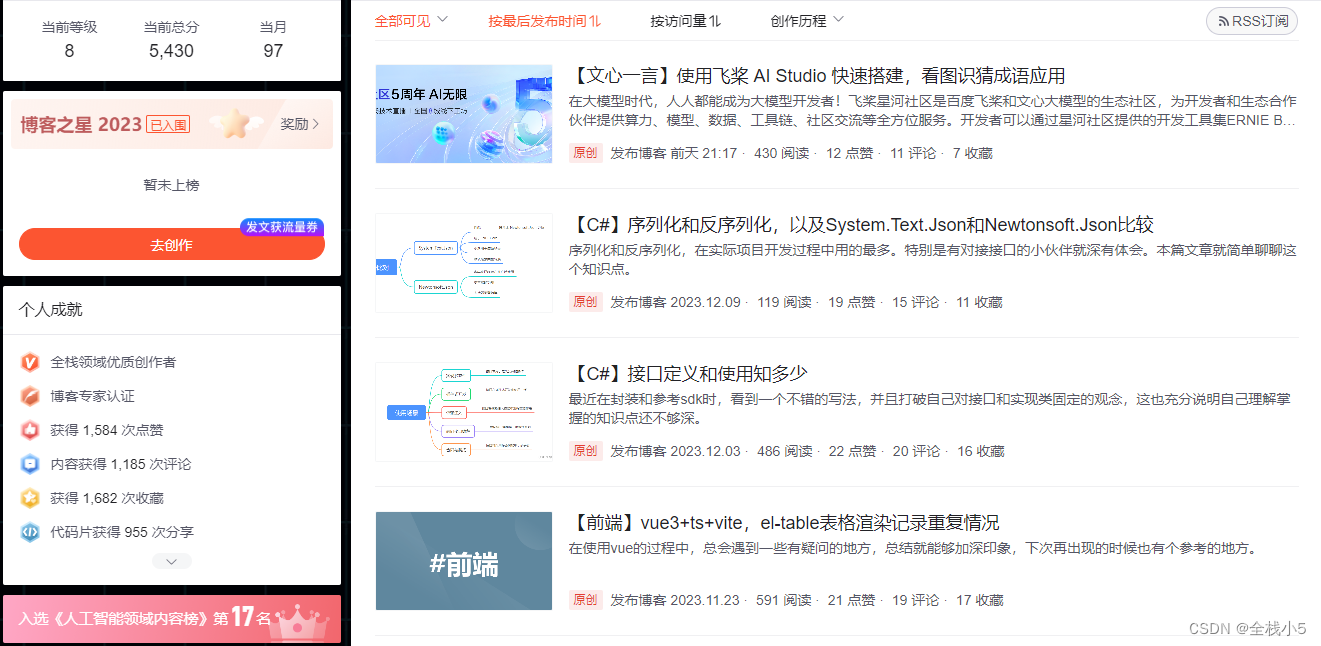Click the 原创 tag on the vue3 article
Viewport: 1321px width, 646px height.
coord(585,600)
